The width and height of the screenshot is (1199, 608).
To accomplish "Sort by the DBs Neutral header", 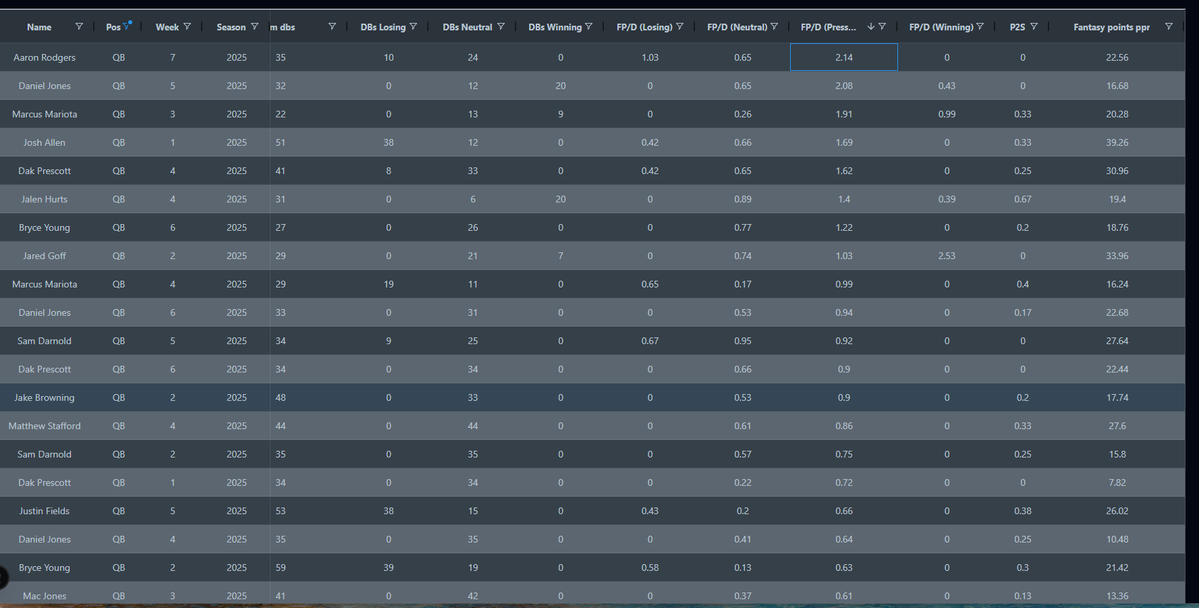I will click(467, 28).
